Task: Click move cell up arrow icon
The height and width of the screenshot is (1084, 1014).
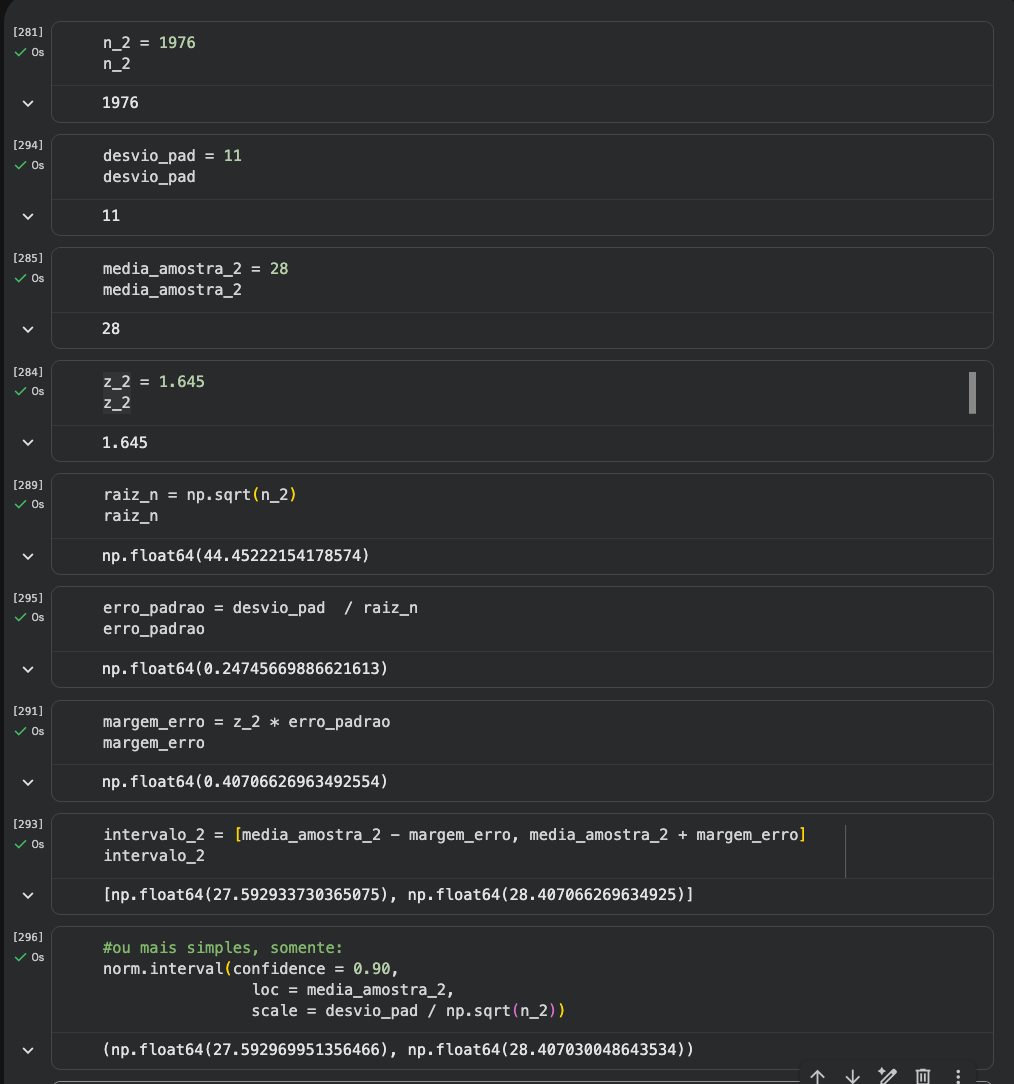Action: [817, 1076]
